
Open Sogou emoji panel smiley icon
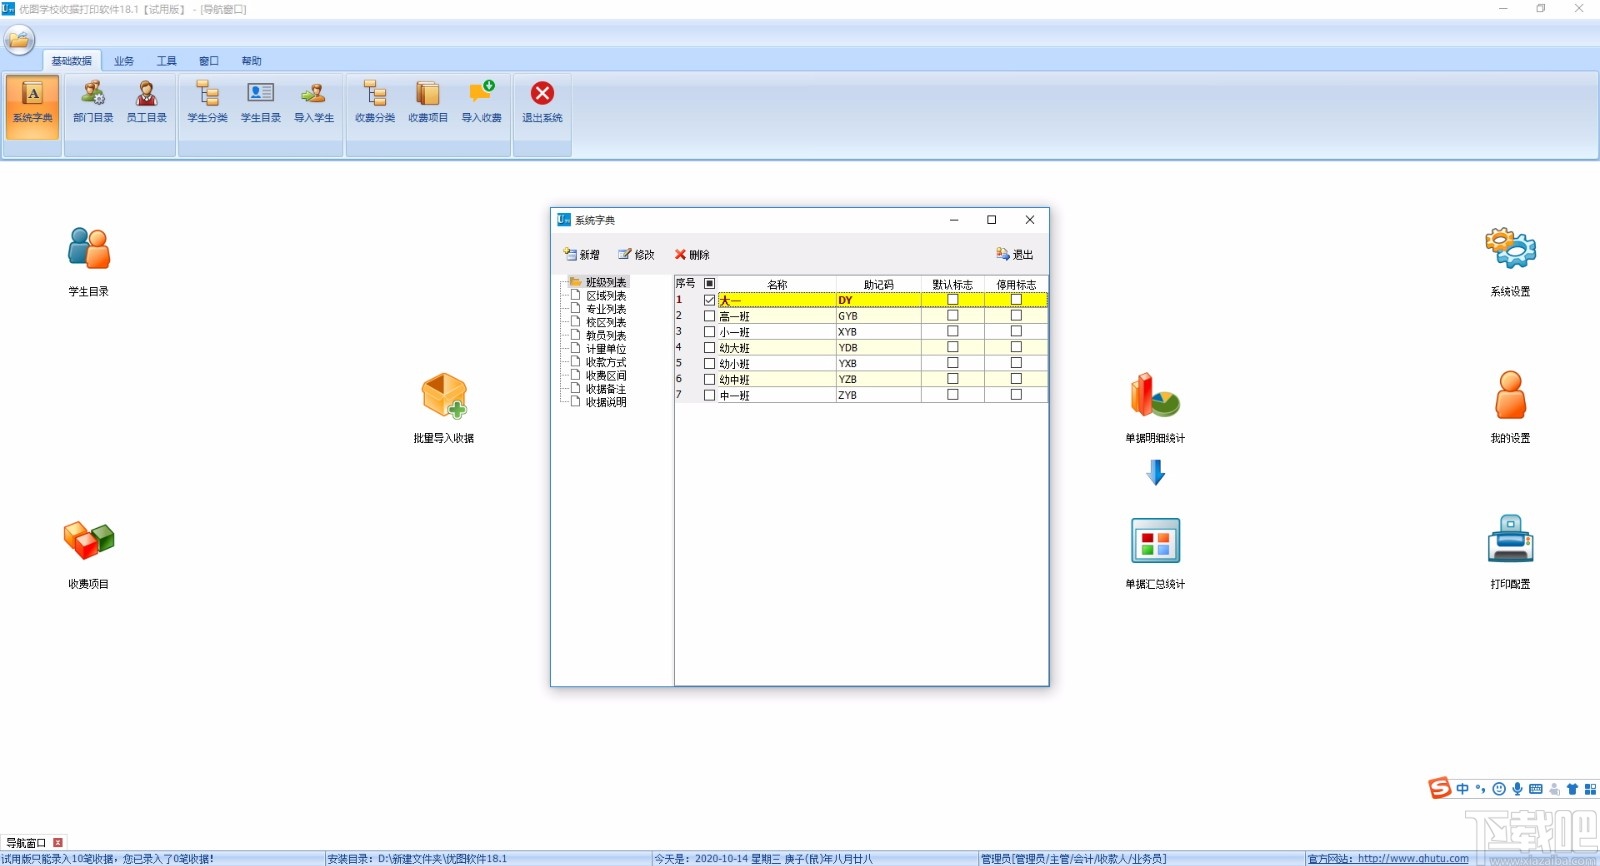[1499, 789]
